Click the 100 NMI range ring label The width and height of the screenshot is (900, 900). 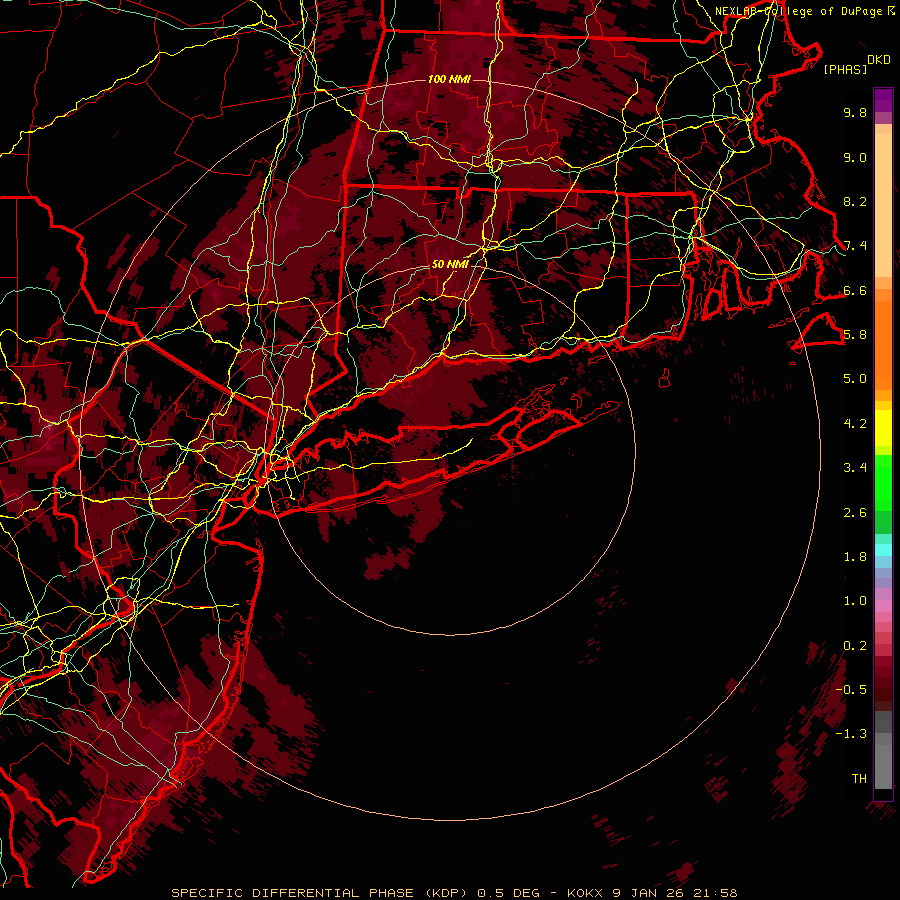click(449, 79)
